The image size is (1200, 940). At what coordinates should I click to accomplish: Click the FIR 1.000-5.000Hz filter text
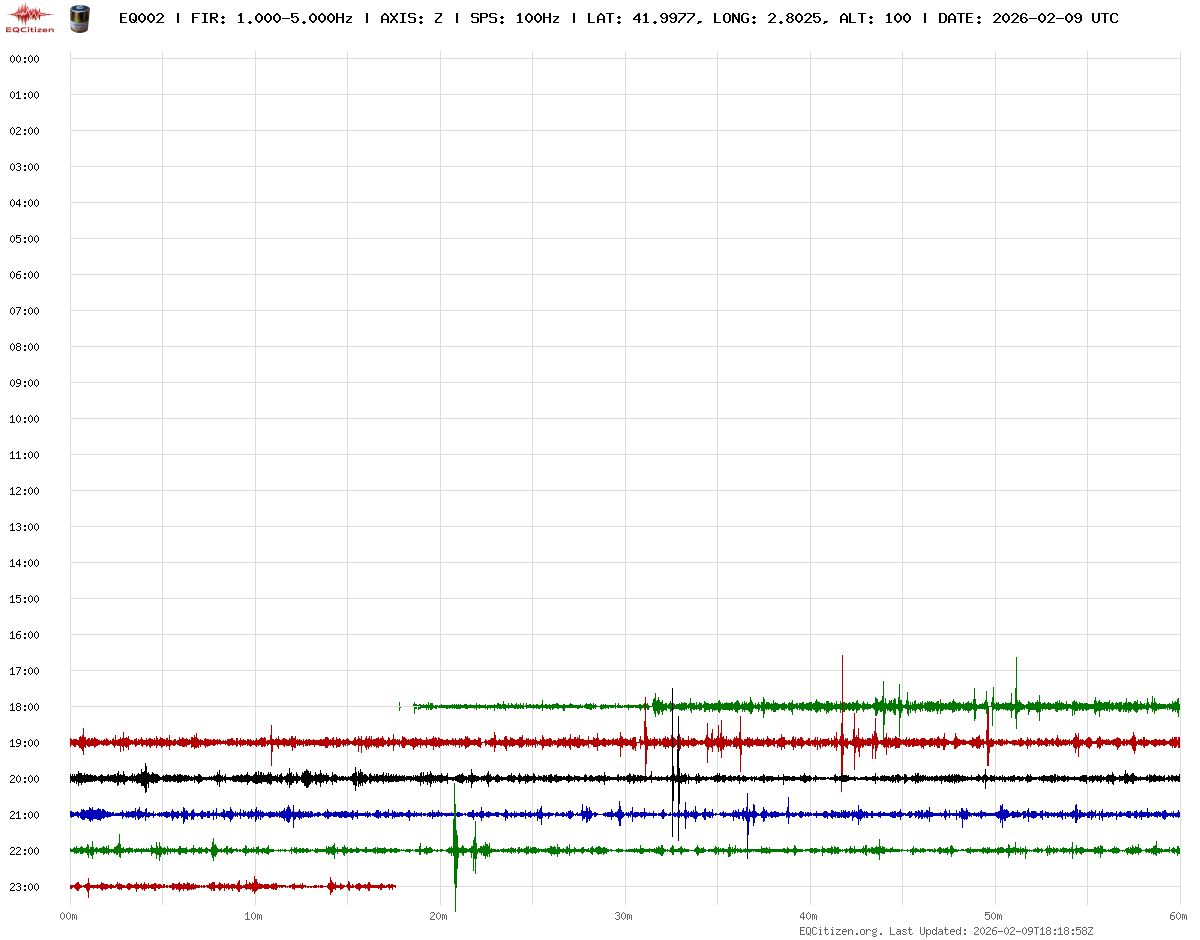tap(271, 18)
